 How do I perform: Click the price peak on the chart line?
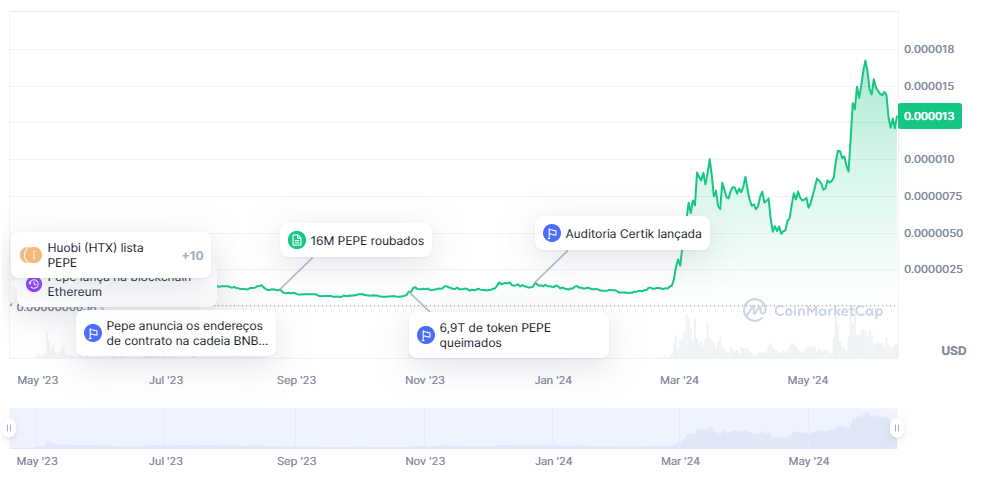click(x=865, y=61)
